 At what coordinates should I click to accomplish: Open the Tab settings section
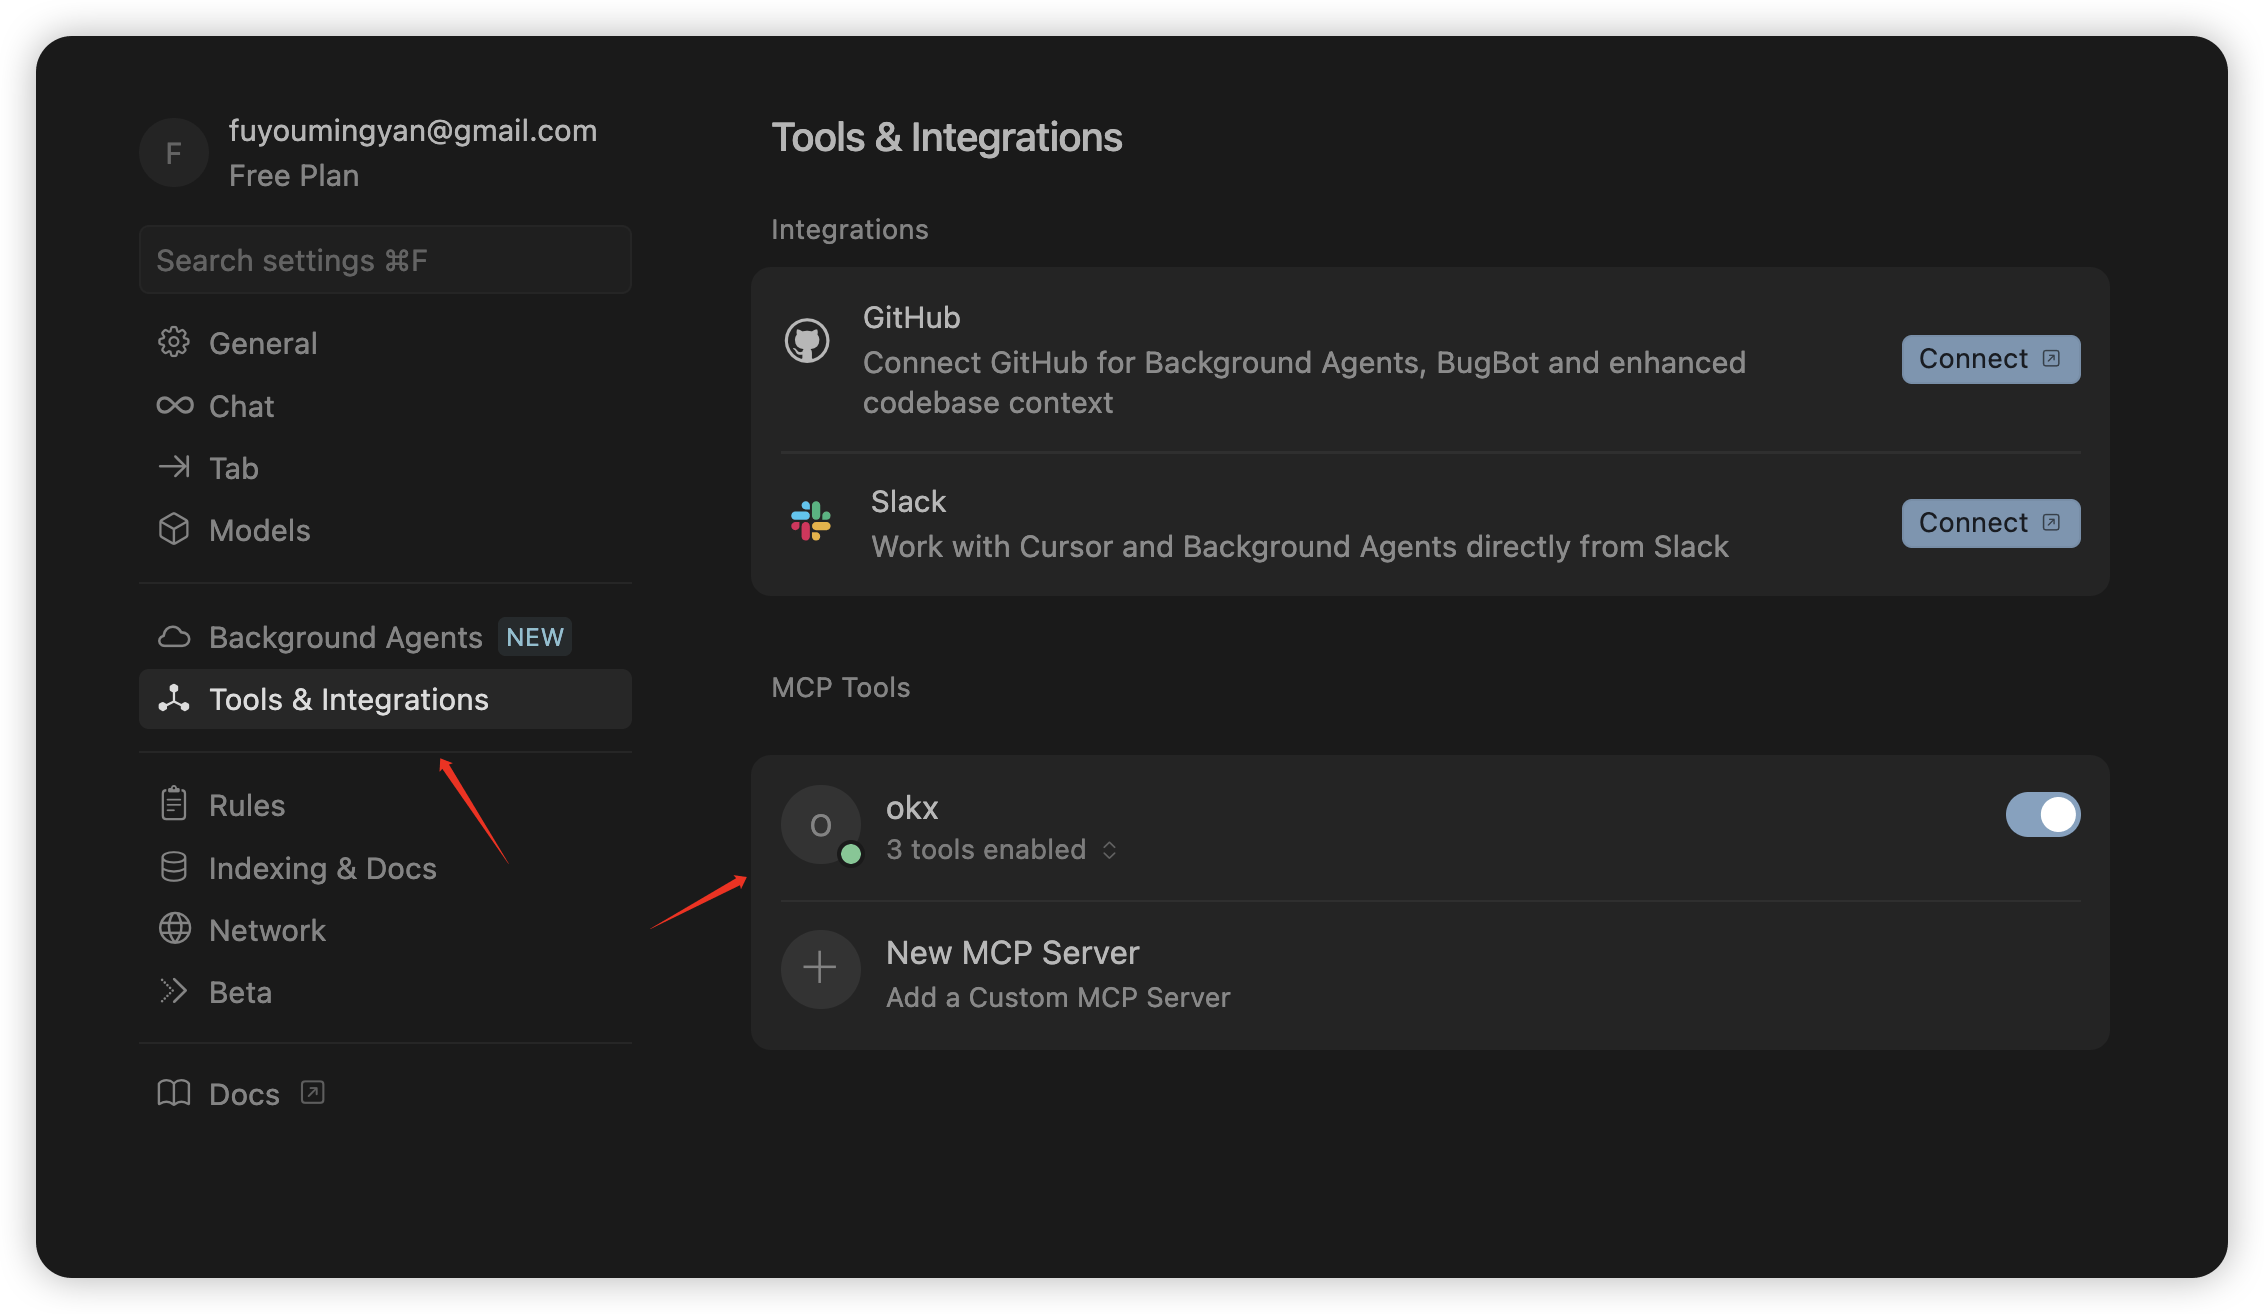385,468
